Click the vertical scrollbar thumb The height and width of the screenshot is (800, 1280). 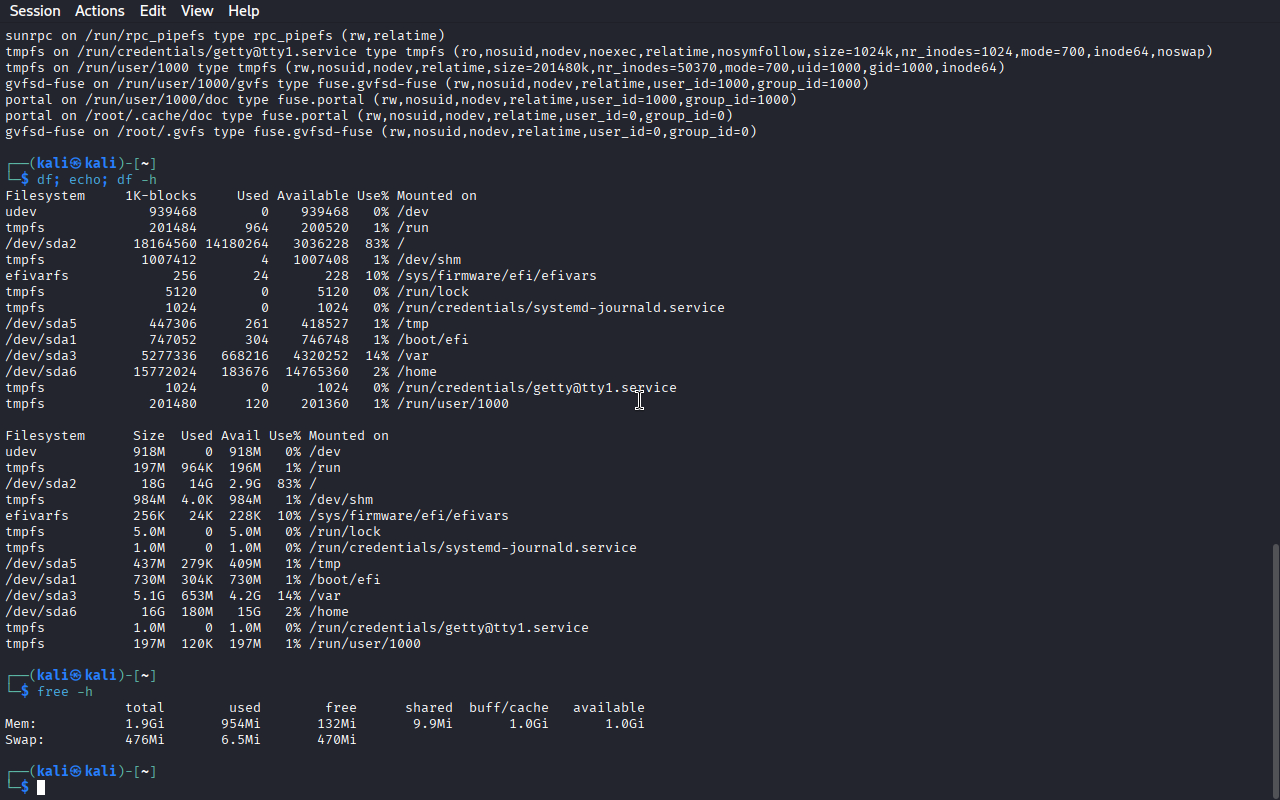click(1274, 670)
